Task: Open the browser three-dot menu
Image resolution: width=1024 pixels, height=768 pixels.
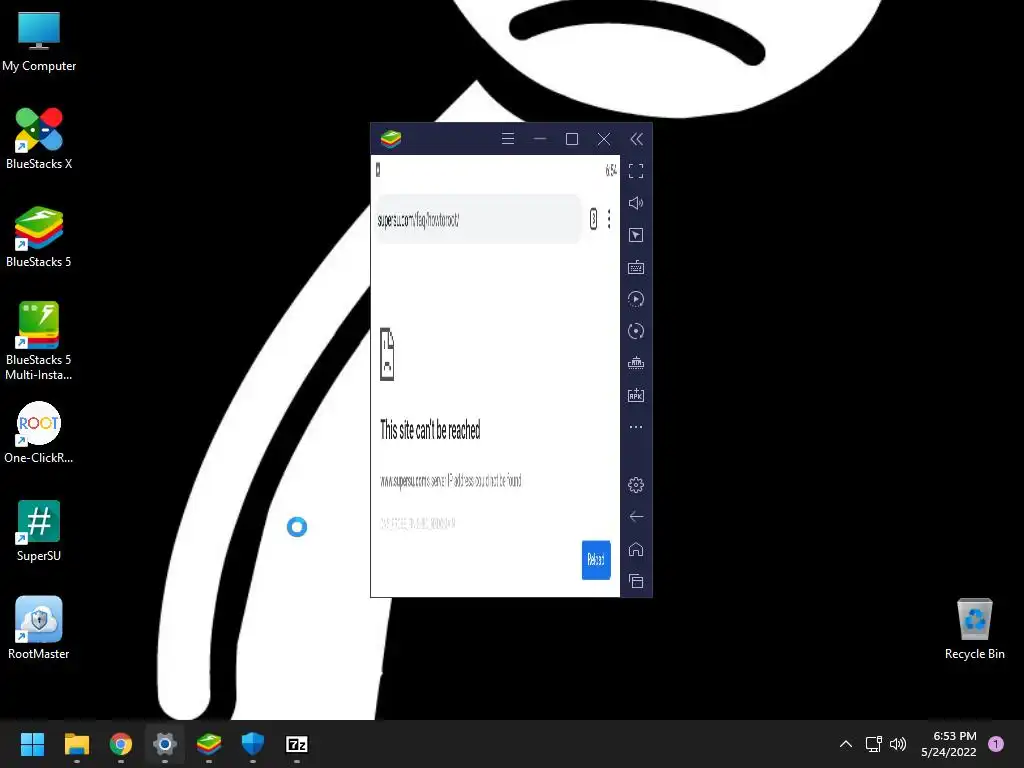Action: [609, 219]
